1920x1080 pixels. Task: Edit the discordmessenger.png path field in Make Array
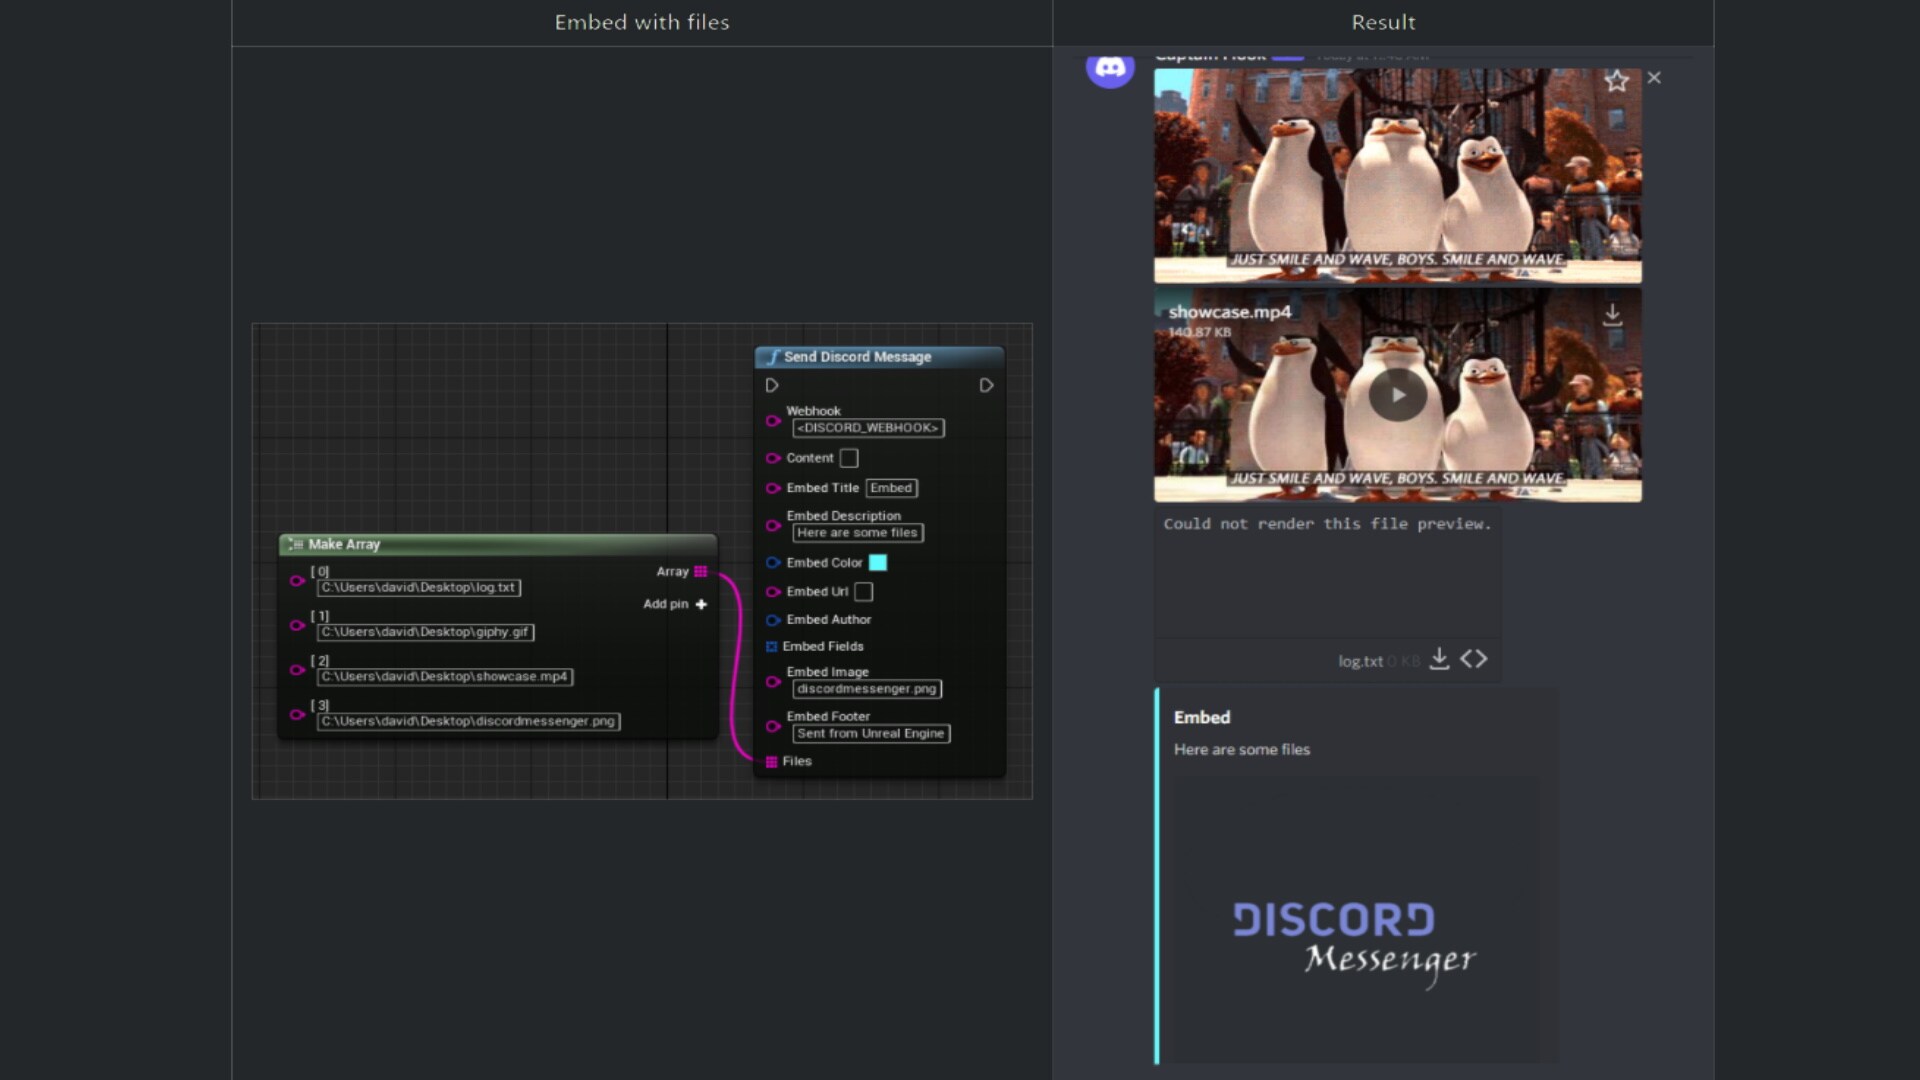click(468, 721)
